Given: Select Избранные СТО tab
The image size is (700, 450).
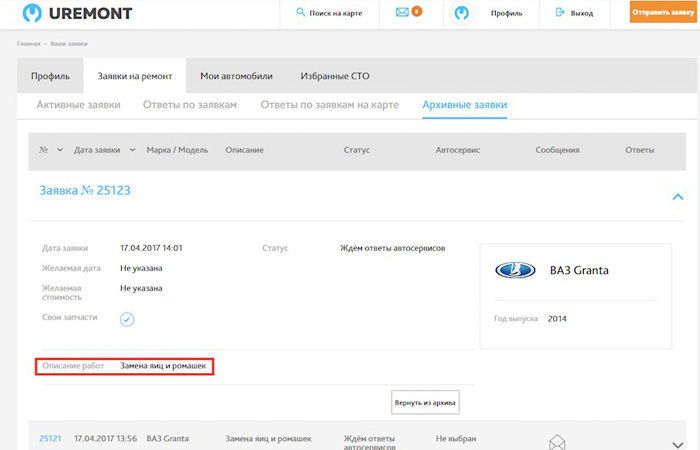Looking at the screenshot, I should coord(335,76).
